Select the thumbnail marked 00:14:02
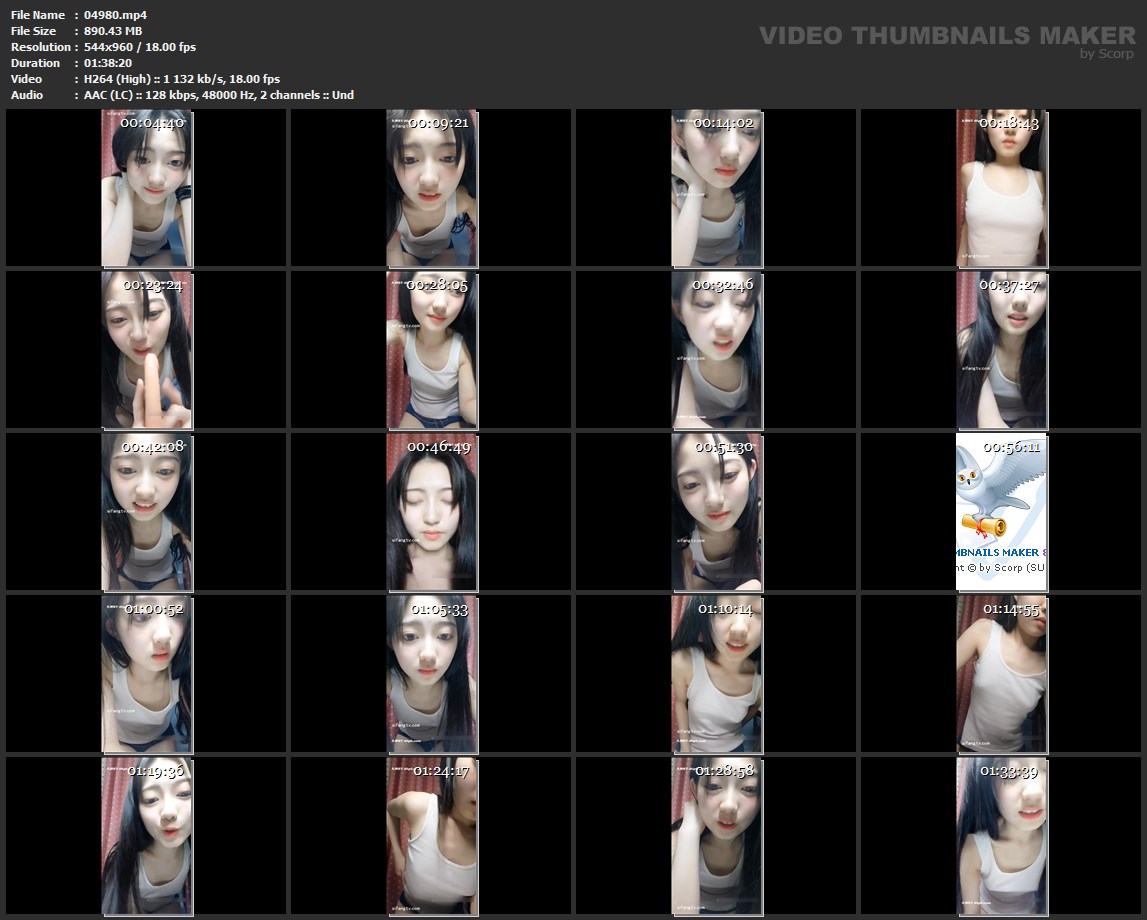The image size is (1147, 920). 717,188
